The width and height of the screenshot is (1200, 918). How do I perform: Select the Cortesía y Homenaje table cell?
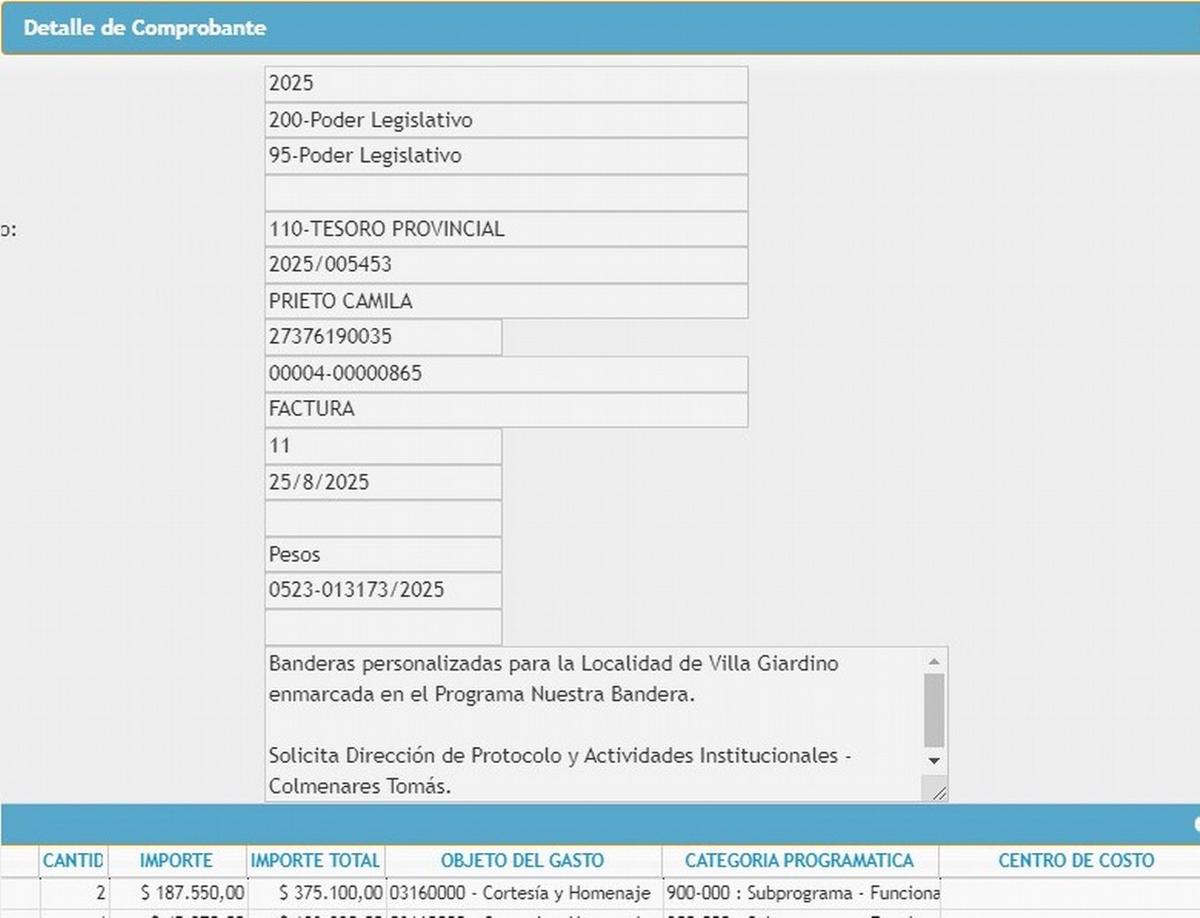point(522,893)
